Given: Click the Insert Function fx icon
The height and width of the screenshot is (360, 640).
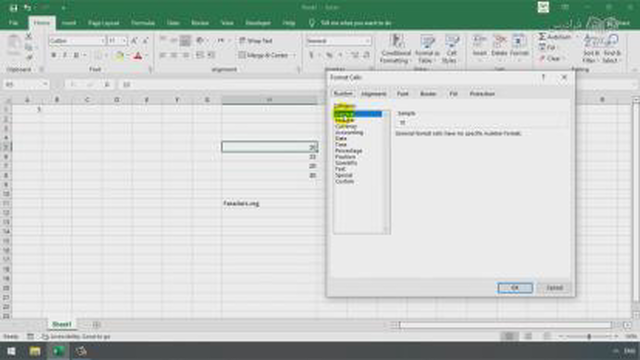Looking at the screenshot, I should tap(107, 84).
